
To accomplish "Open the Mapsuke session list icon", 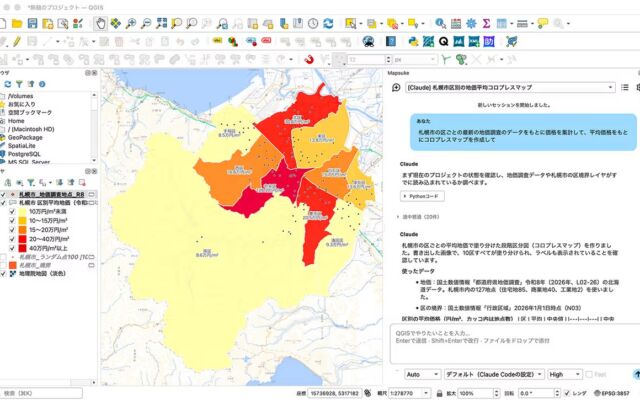I will tap(624, 87).
